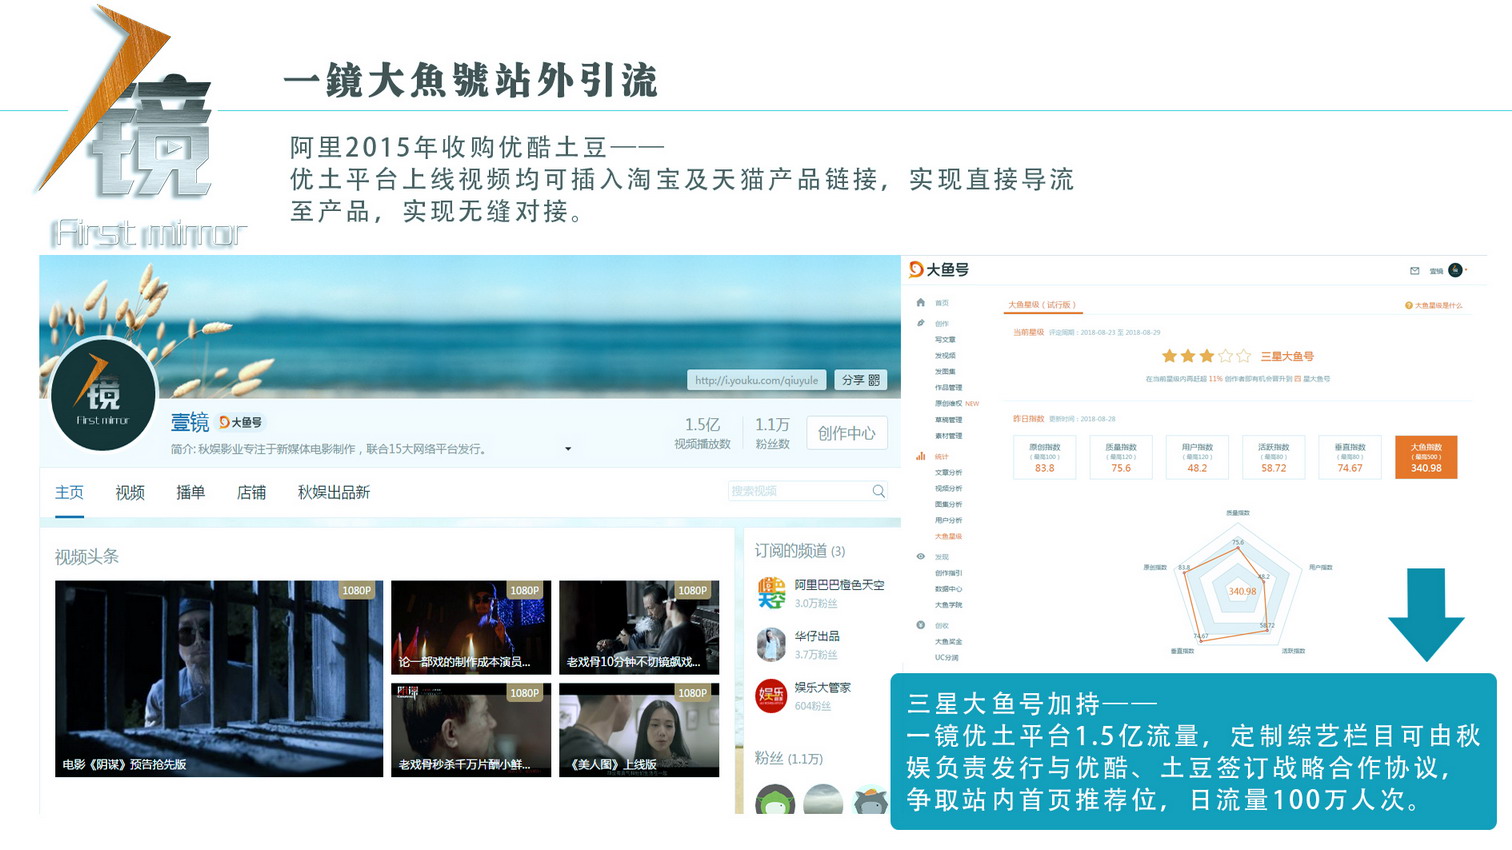Click the 原创指数 83.8 score card
The height and width of the screenshot is (850, 1512).
pos(1045,457)
